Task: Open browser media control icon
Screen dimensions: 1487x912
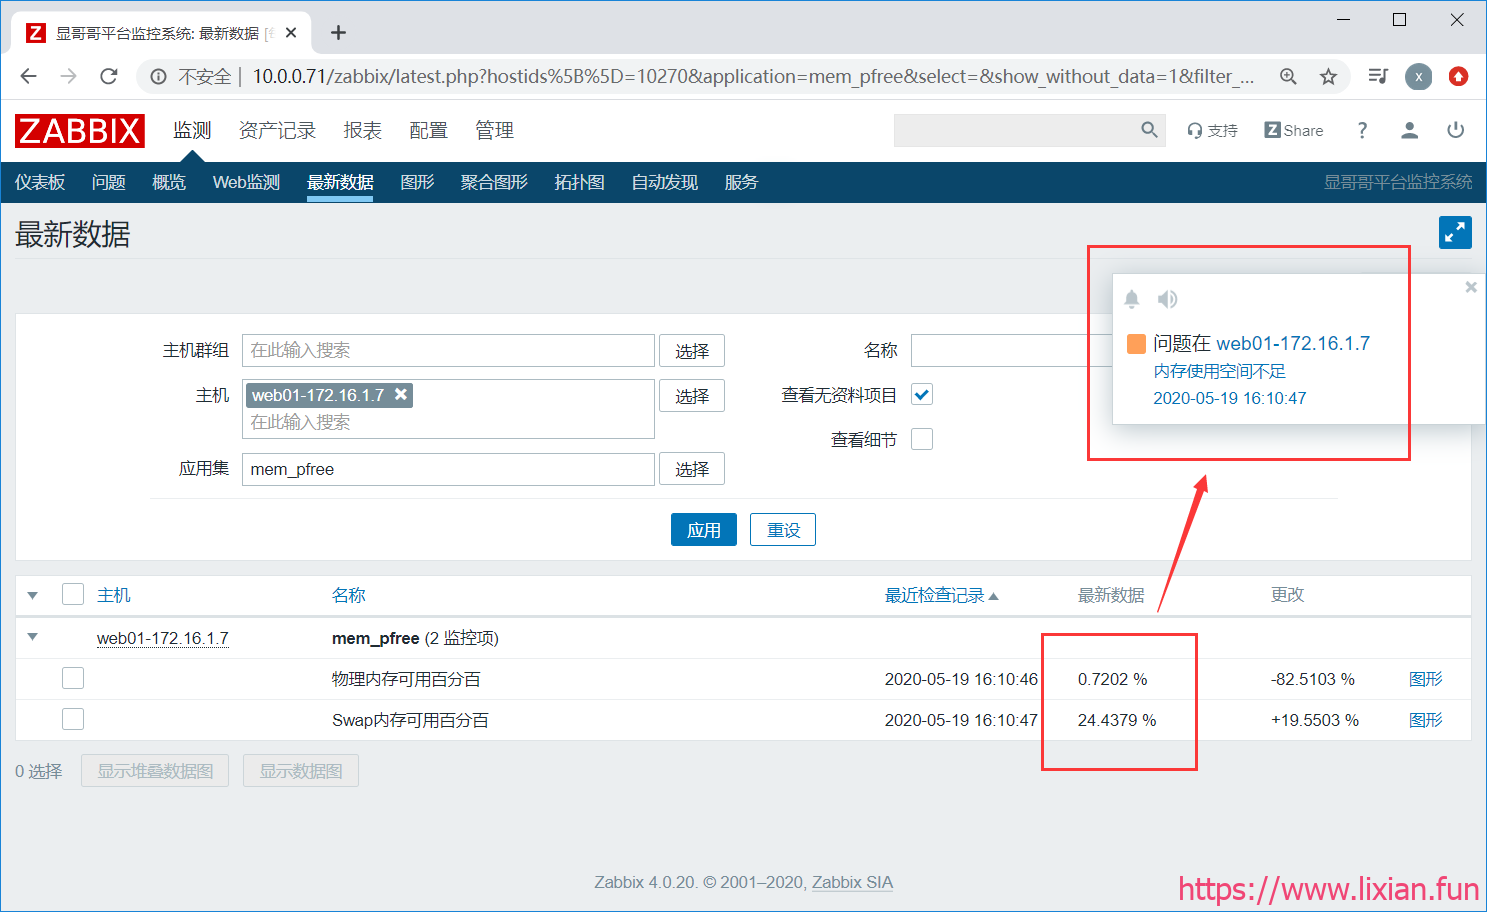Action: (1378, 76)
